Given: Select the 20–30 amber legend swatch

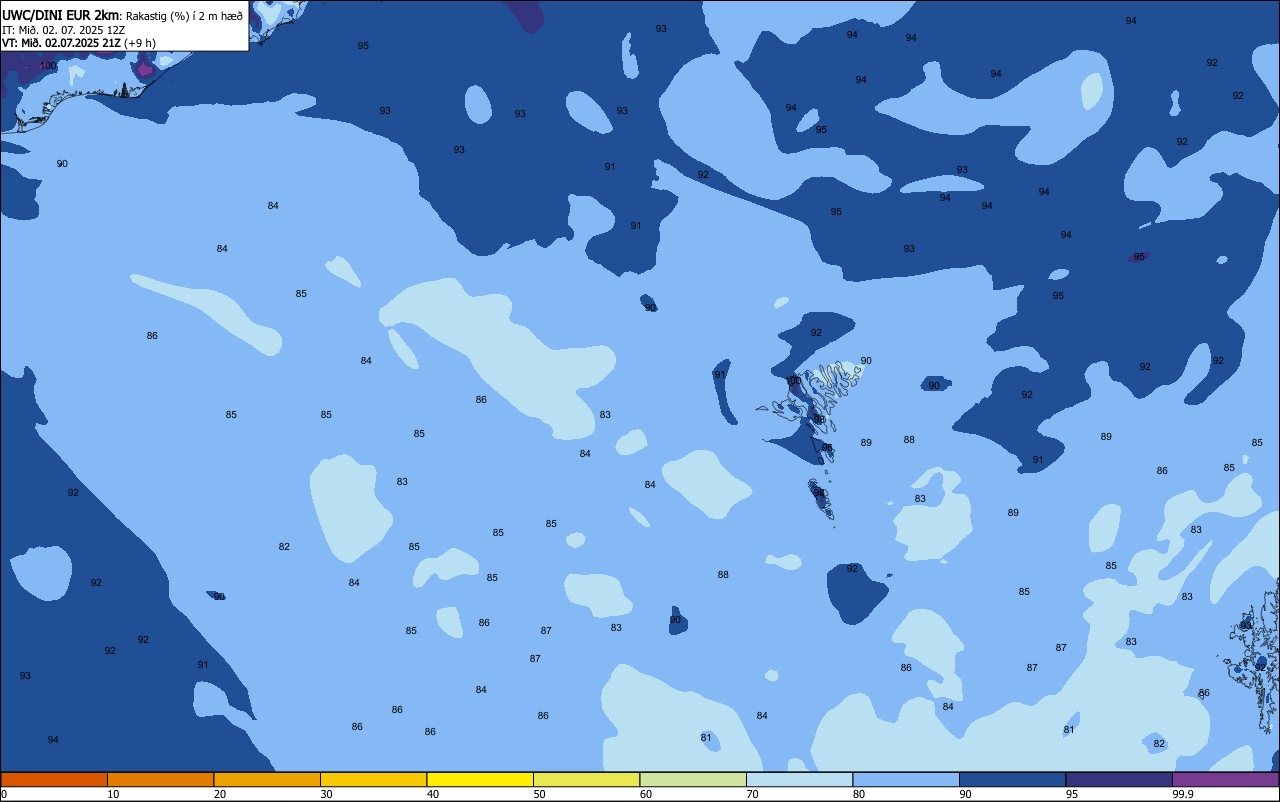Looking at the screenshot, I should [x=267, y=779].
